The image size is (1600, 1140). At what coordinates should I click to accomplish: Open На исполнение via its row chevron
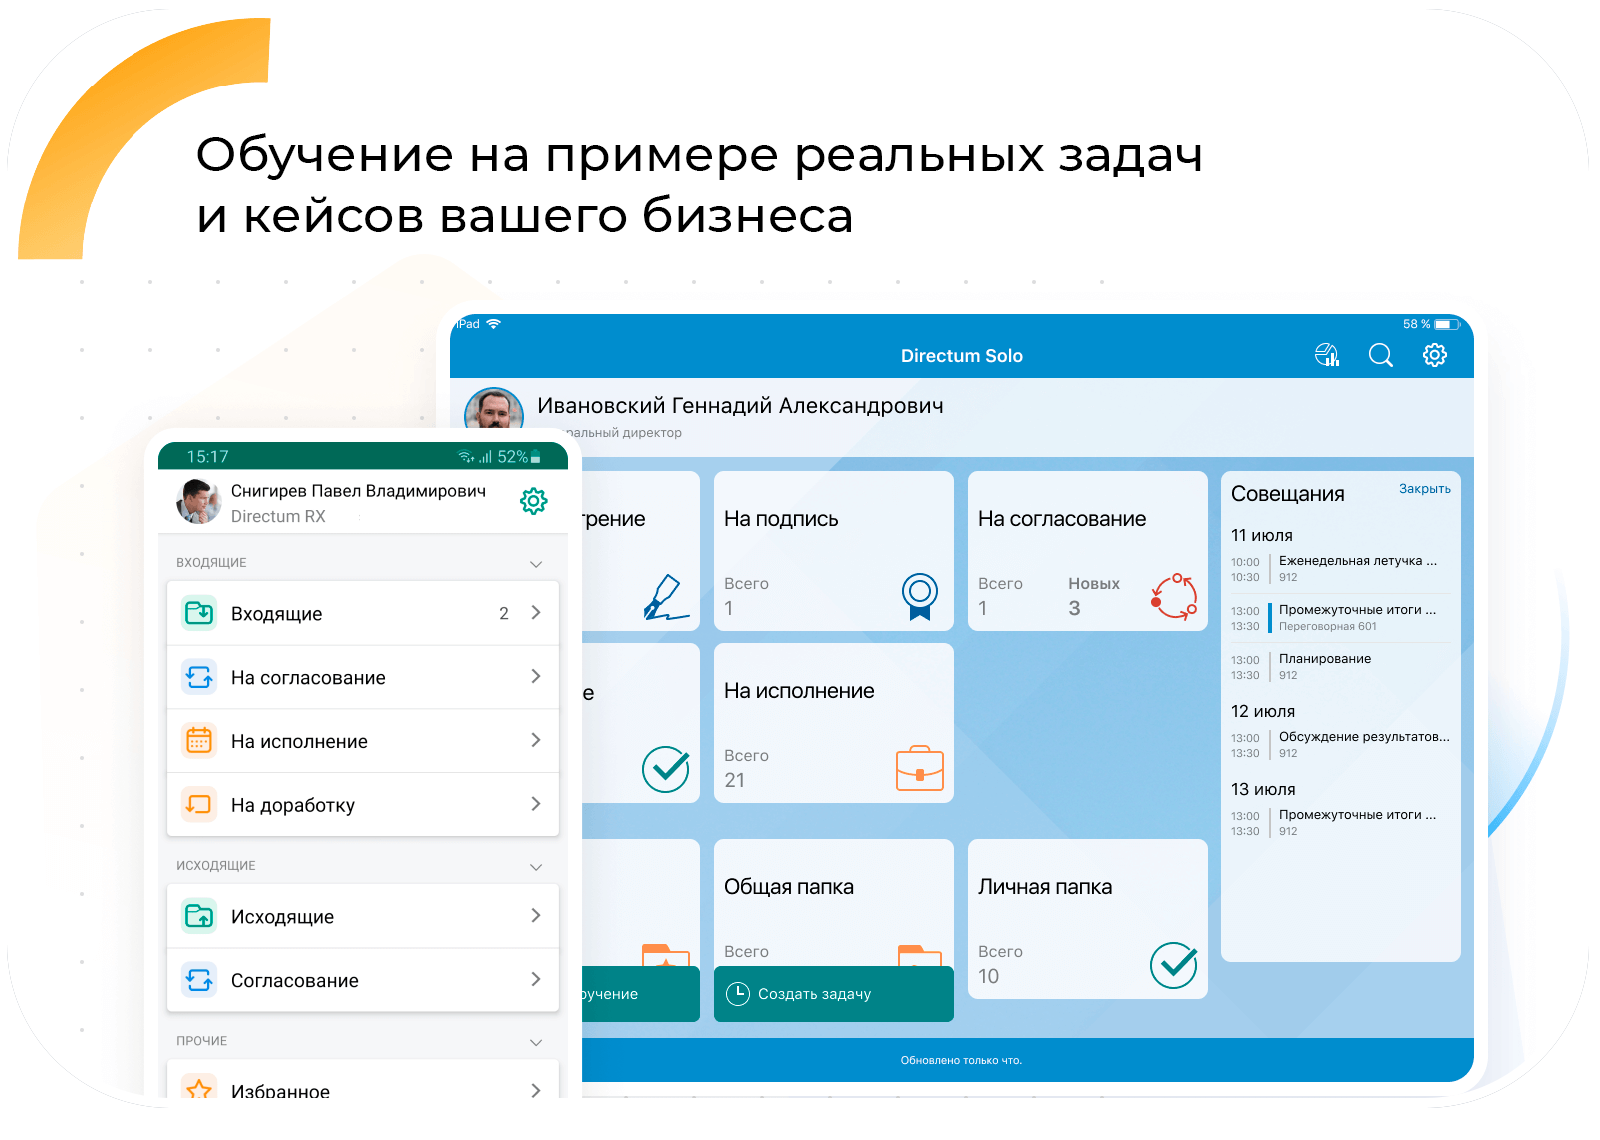tap(536, 740)
